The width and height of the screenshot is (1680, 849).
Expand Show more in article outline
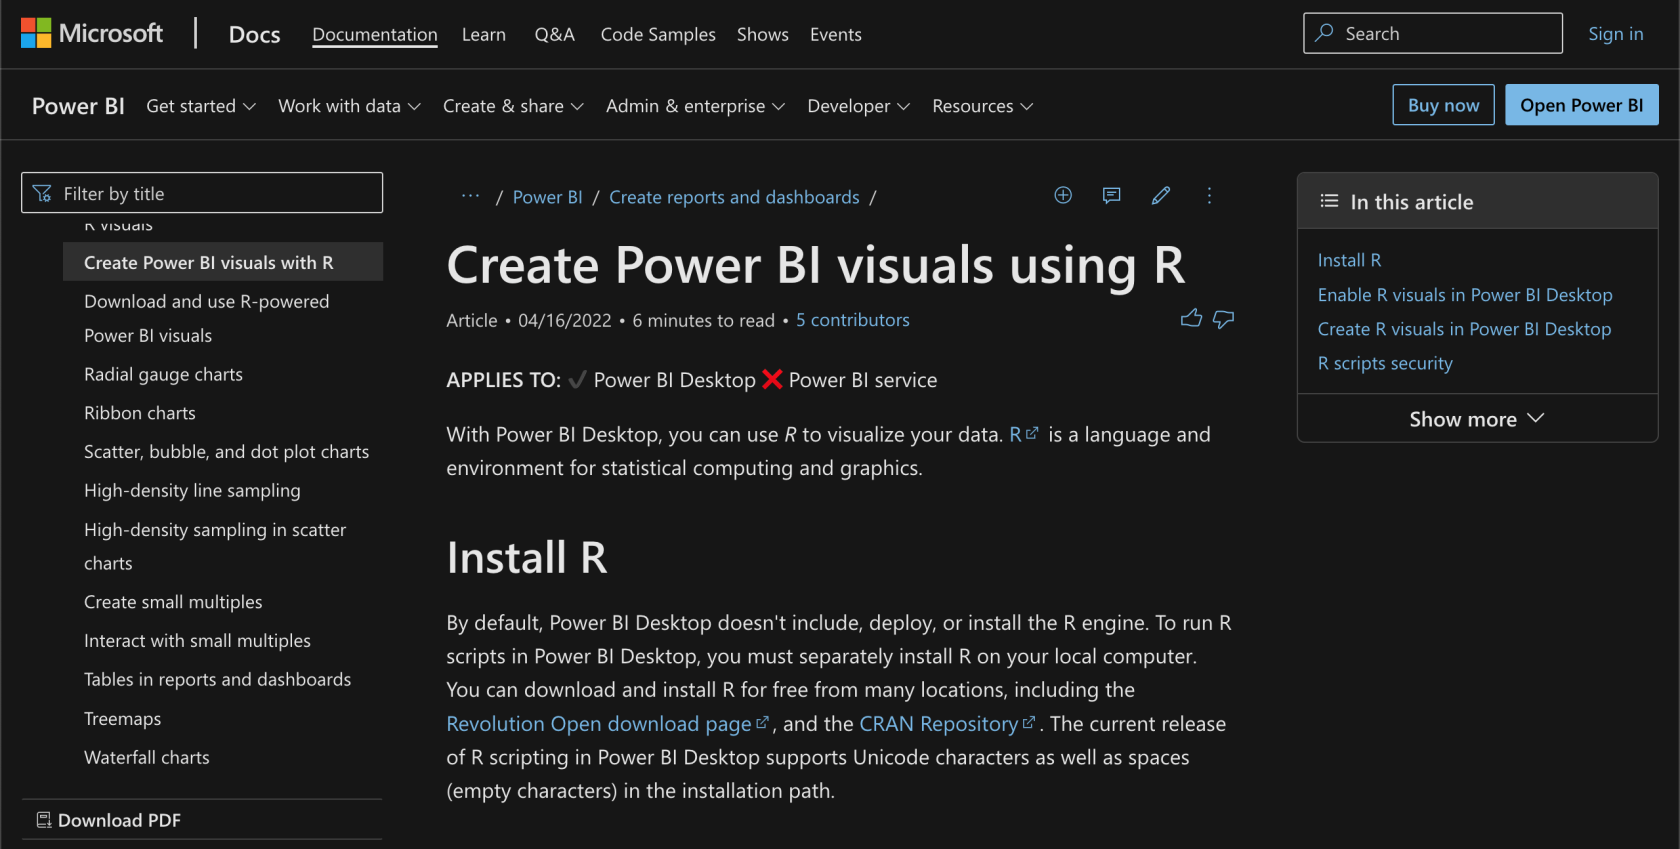(1477, 419)
